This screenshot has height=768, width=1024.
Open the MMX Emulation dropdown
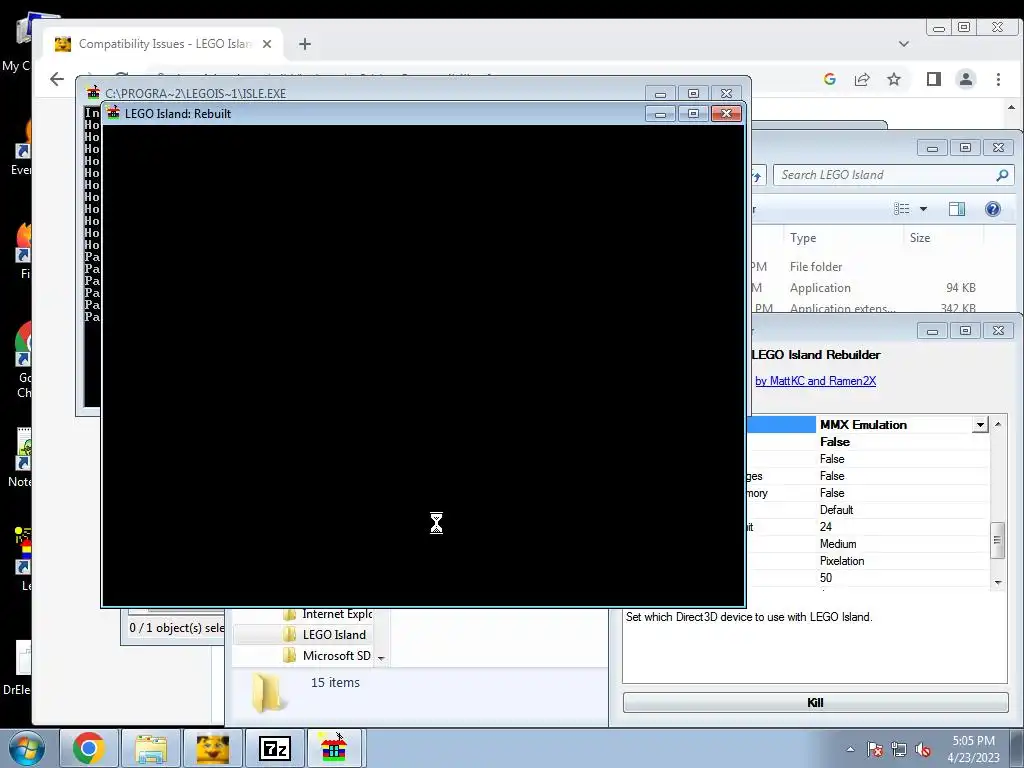(980, 424)
